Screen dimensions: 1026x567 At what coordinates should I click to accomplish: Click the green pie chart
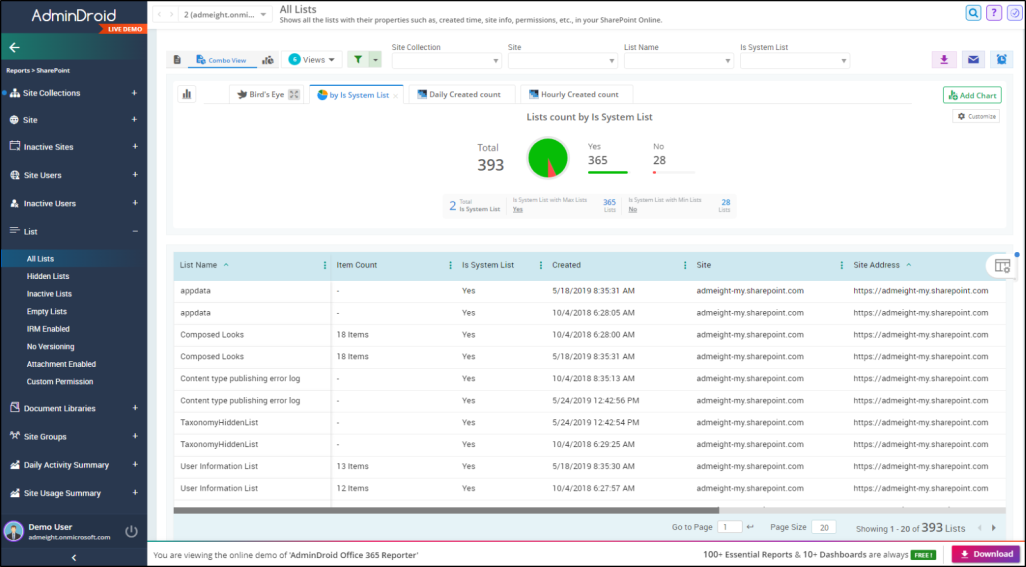tap(548, 158)
